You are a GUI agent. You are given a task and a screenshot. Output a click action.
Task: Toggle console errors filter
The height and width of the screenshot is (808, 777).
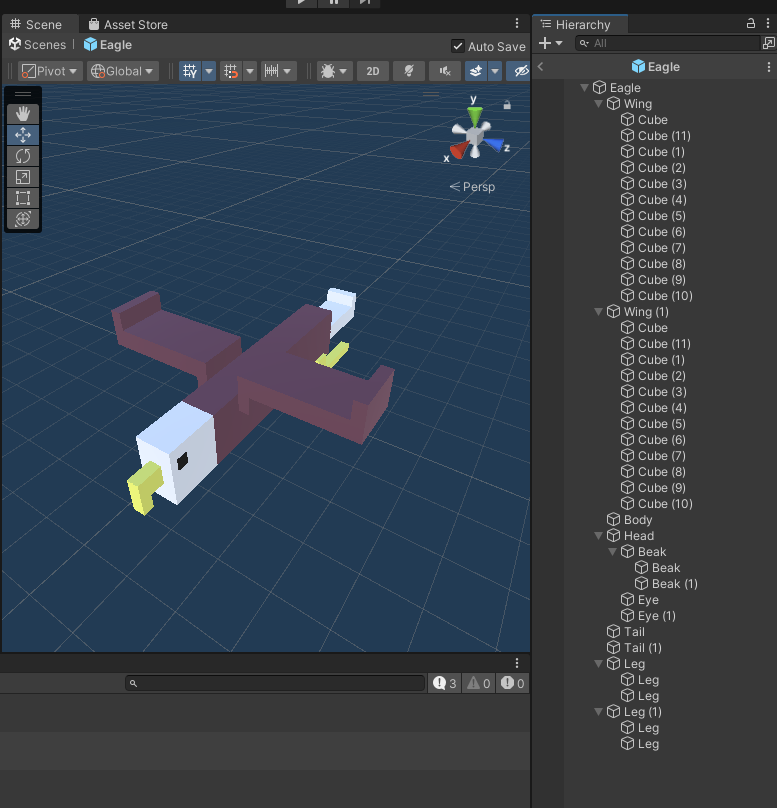[x=513, y=683]
